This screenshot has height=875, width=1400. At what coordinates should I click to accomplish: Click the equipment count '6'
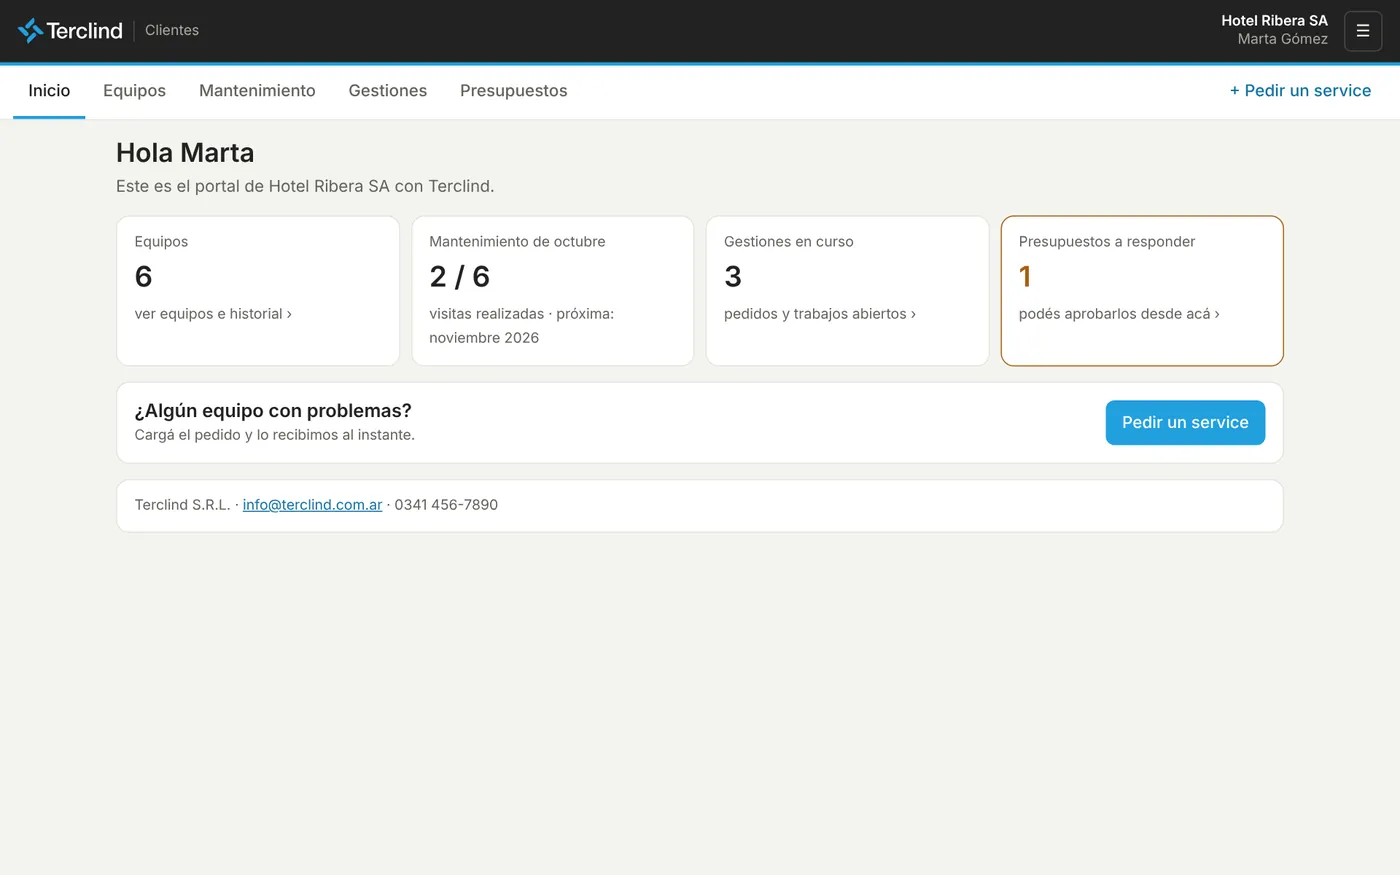point(143,276)
